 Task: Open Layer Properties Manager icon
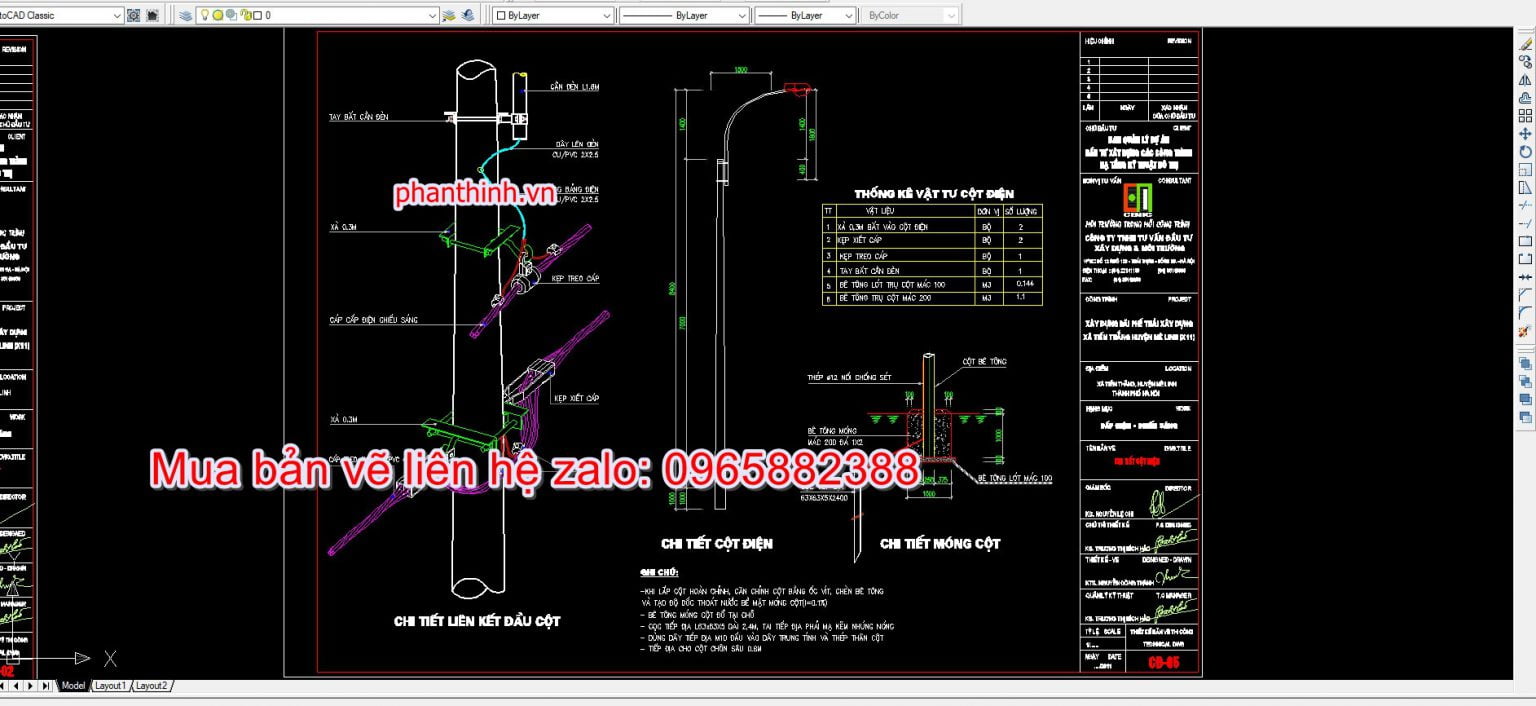pos(185,16)
